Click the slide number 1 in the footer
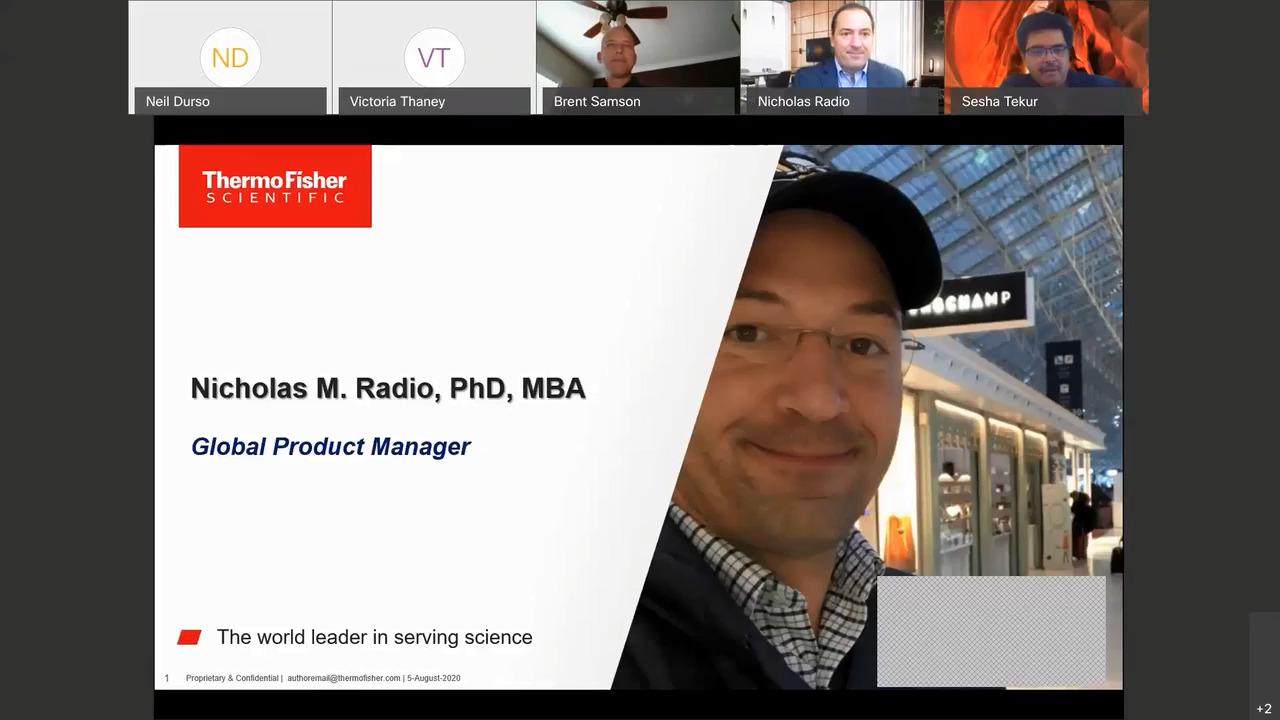 tap(167, 678)
